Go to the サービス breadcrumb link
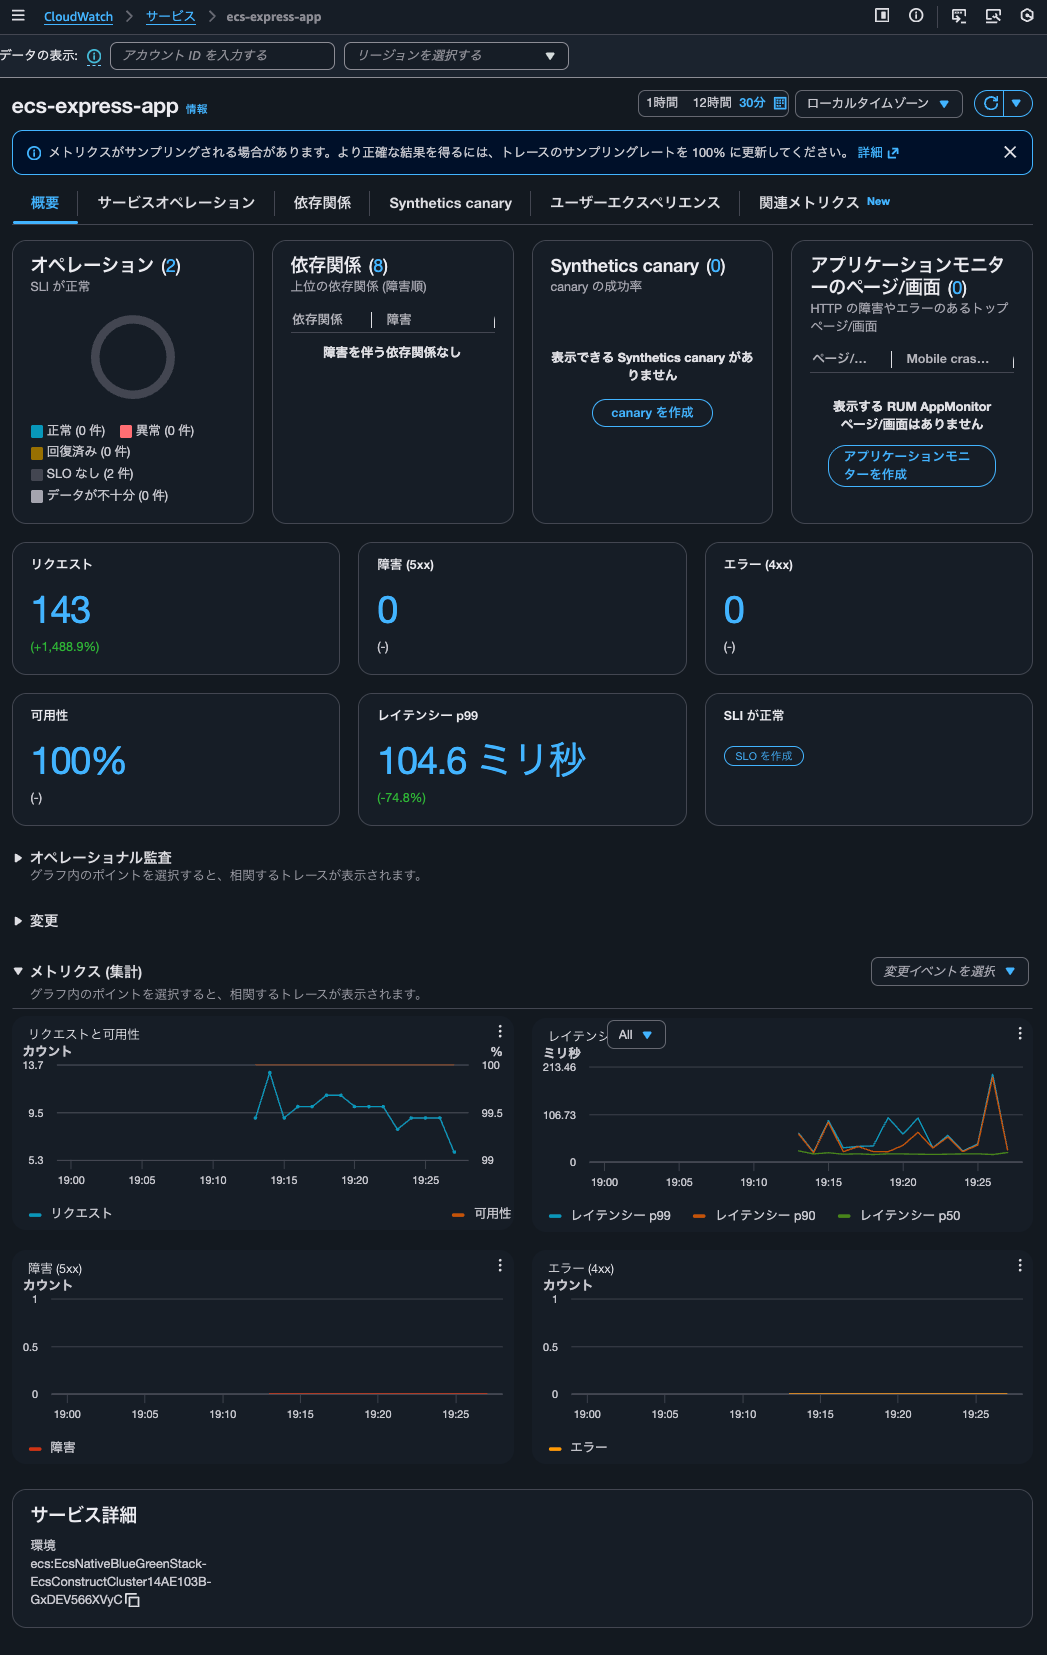The width and height of the screenshot is (1047, 1655). pos(170,17)
